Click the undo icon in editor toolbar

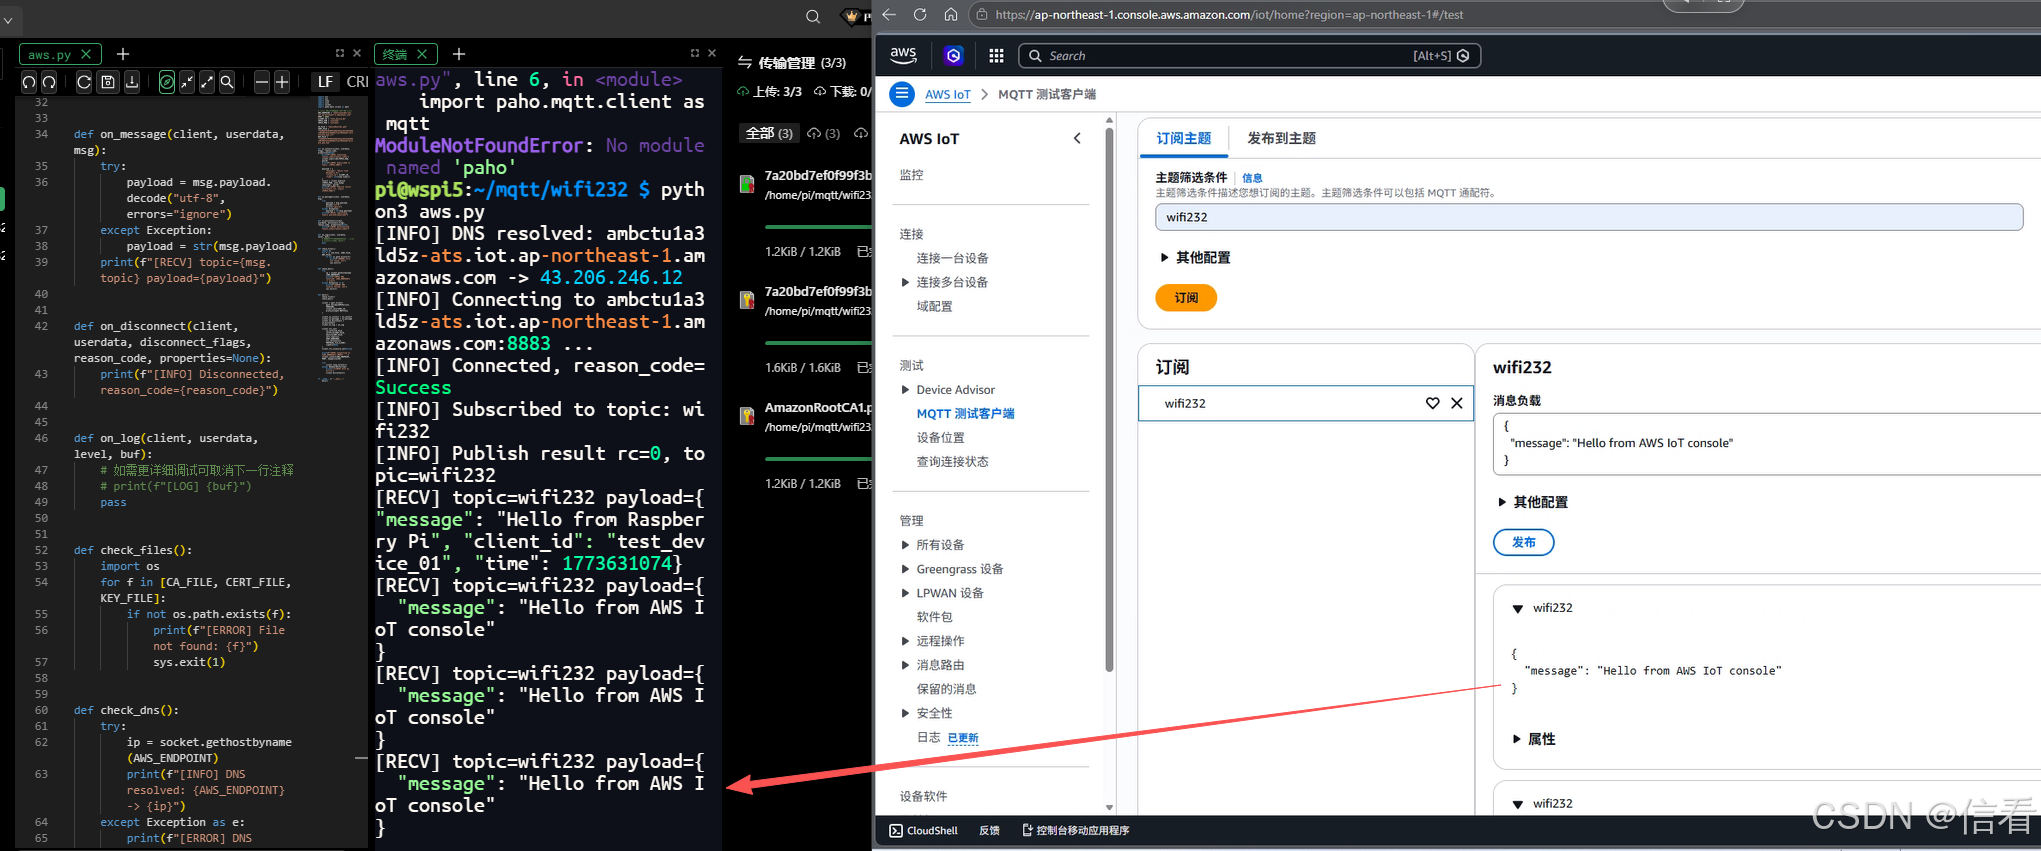coord(29,82)
